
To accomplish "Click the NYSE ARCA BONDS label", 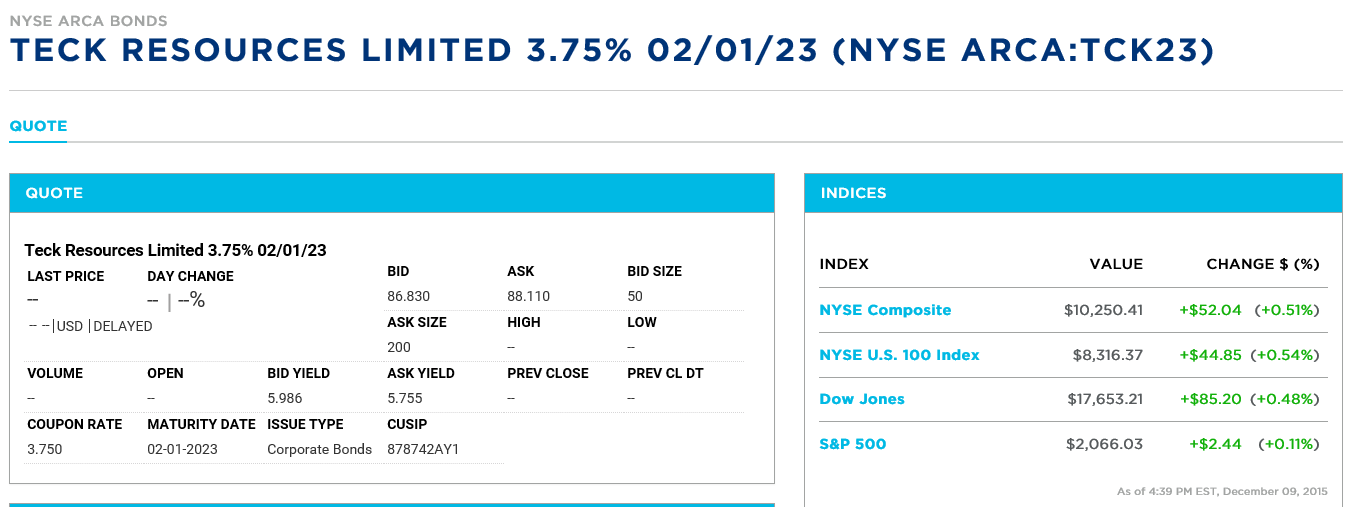I will (88, 20).
